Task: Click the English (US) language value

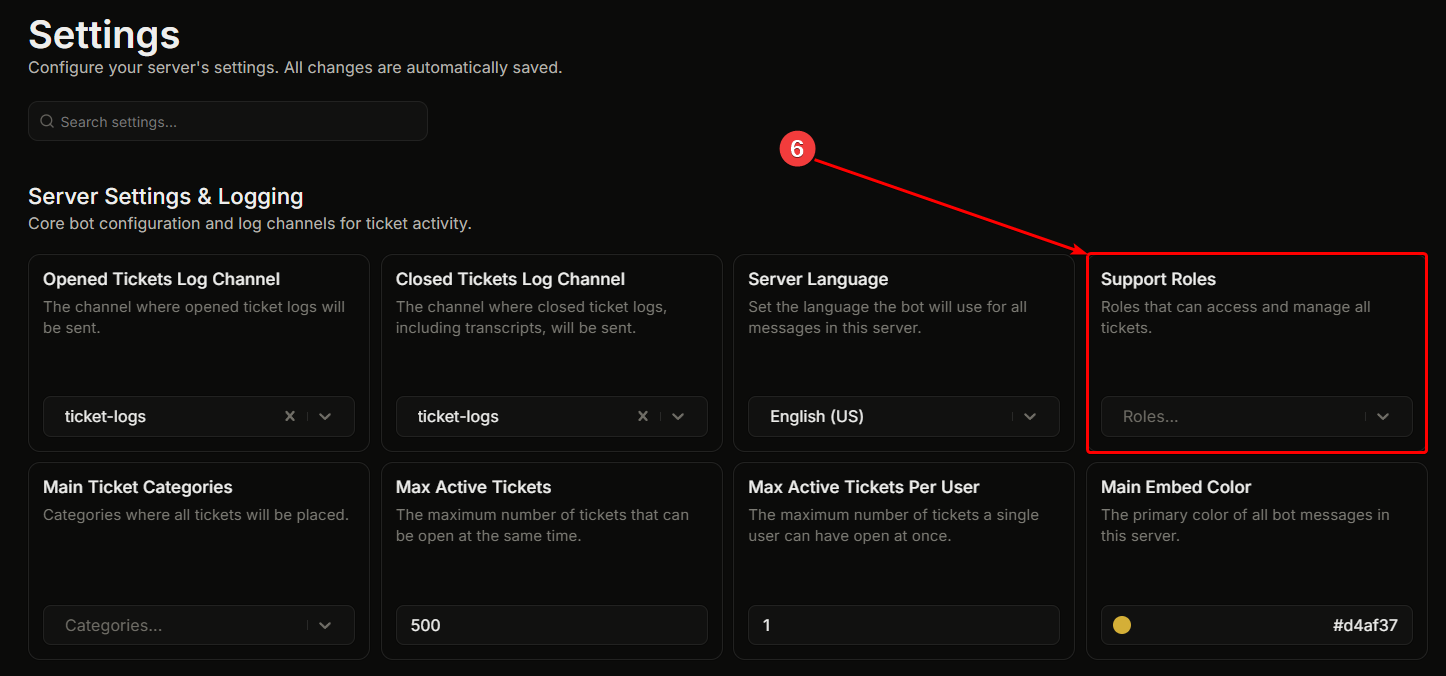Action: pyautogui.click(x=817, y=416)
